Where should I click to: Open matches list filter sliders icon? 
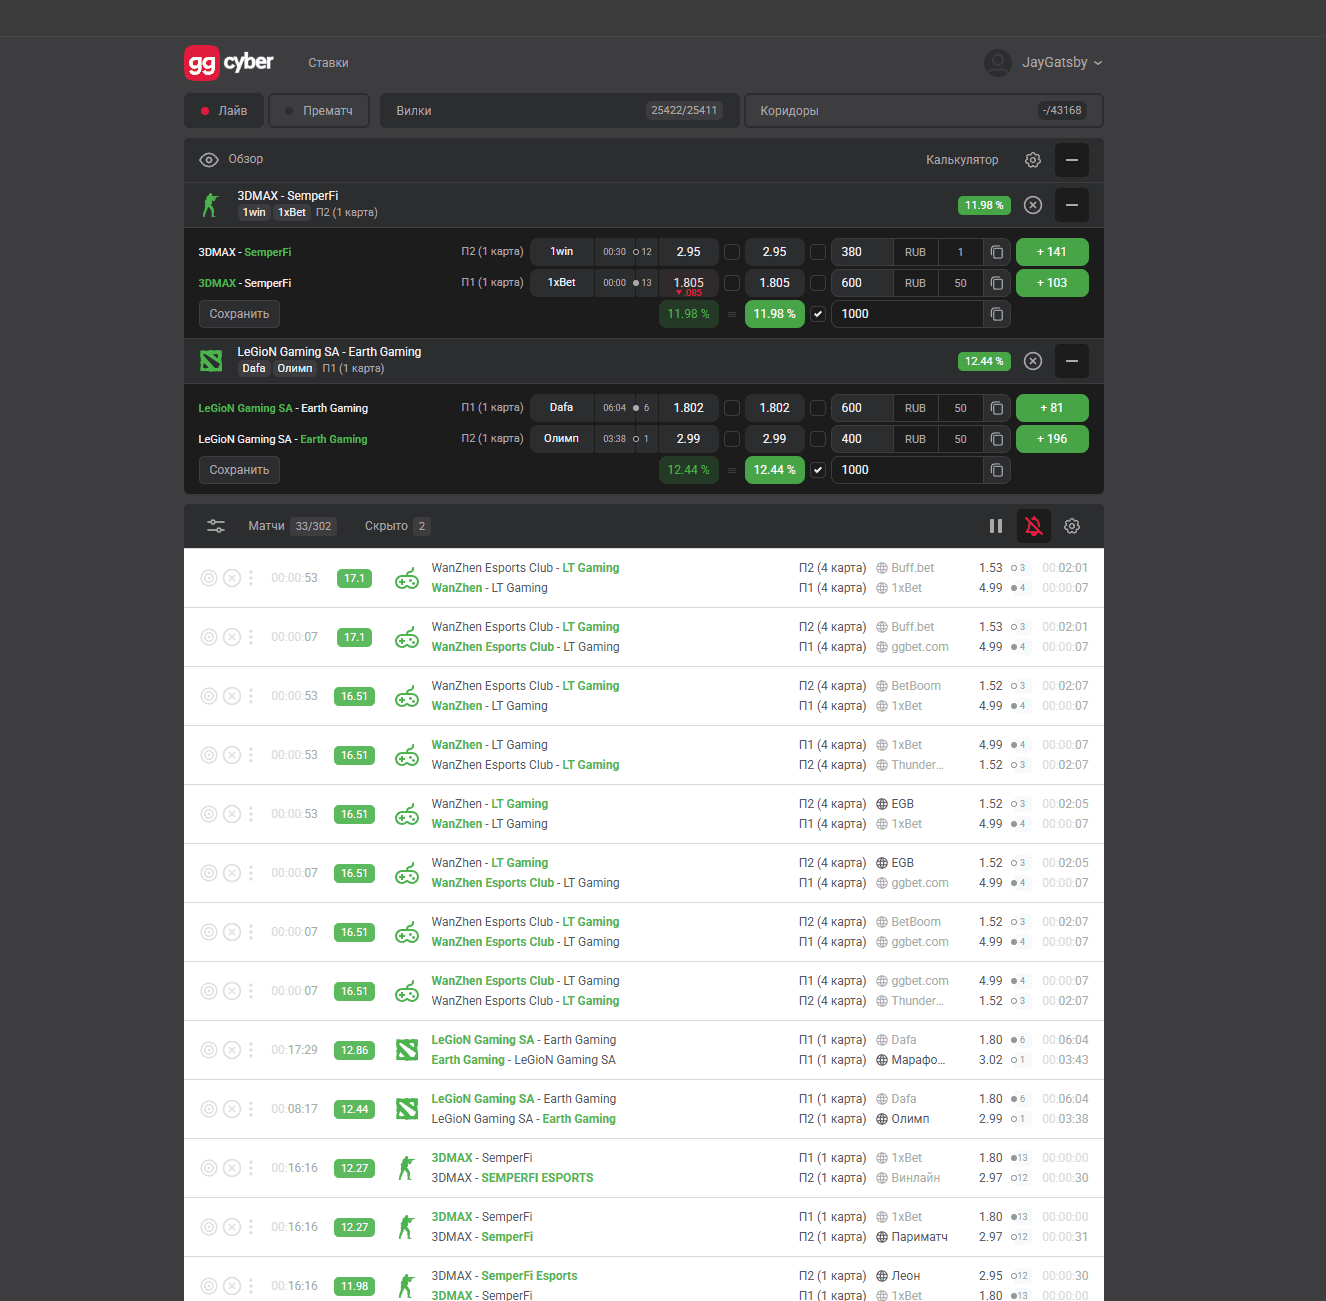(x=216, y=526)
